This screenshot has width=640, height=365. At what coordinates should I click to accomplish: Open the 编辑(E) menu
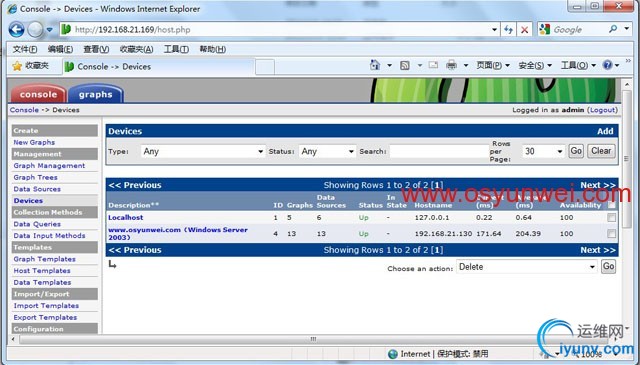[60, 49]
